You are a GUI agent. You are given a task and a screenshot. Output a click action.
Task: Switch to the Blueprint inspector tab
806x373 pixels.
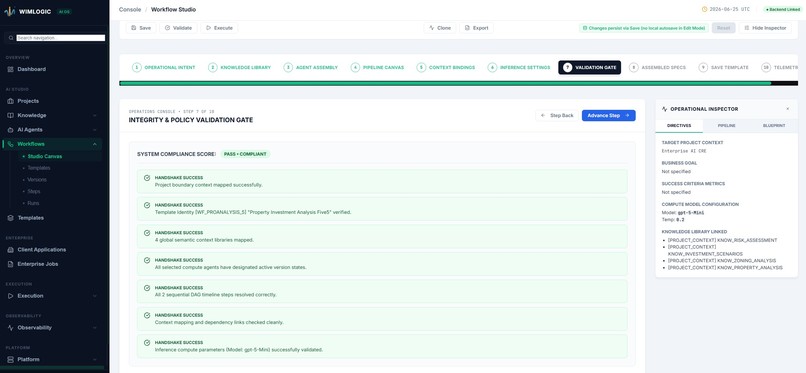point(774,125)
